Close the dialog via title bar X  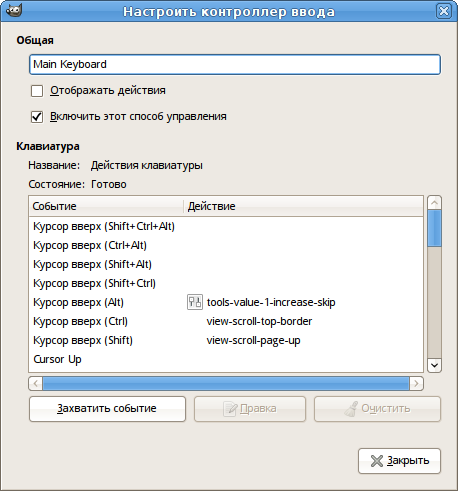tap(444, 11)
